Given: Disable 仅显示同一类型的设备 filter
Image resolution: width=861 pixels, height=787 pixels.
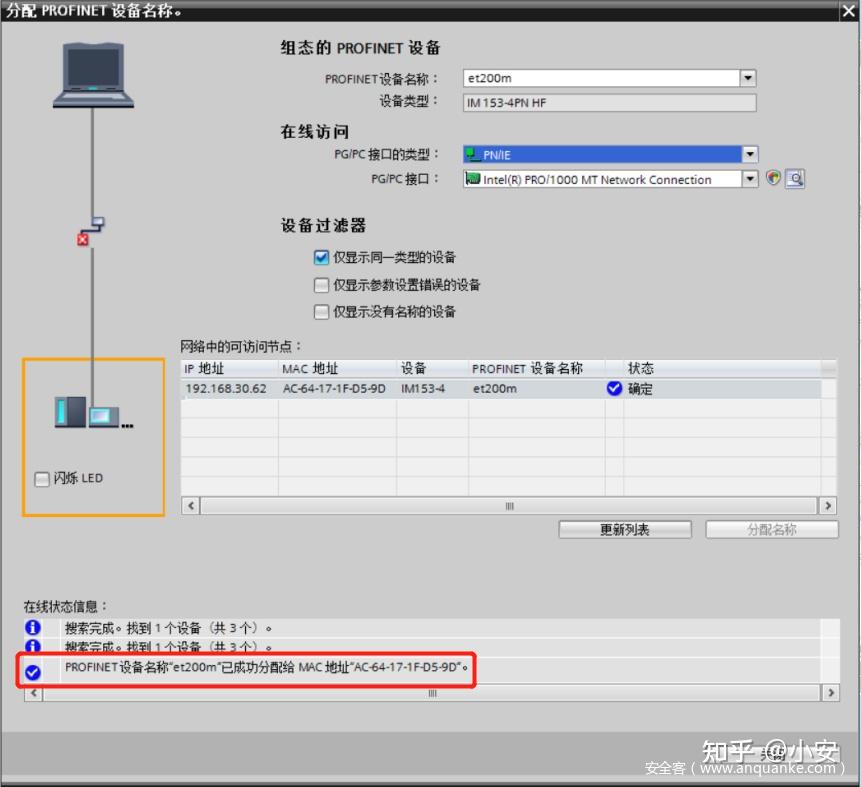Looking at the screenshot, I should pyautogui.click(x=321, y=257).
